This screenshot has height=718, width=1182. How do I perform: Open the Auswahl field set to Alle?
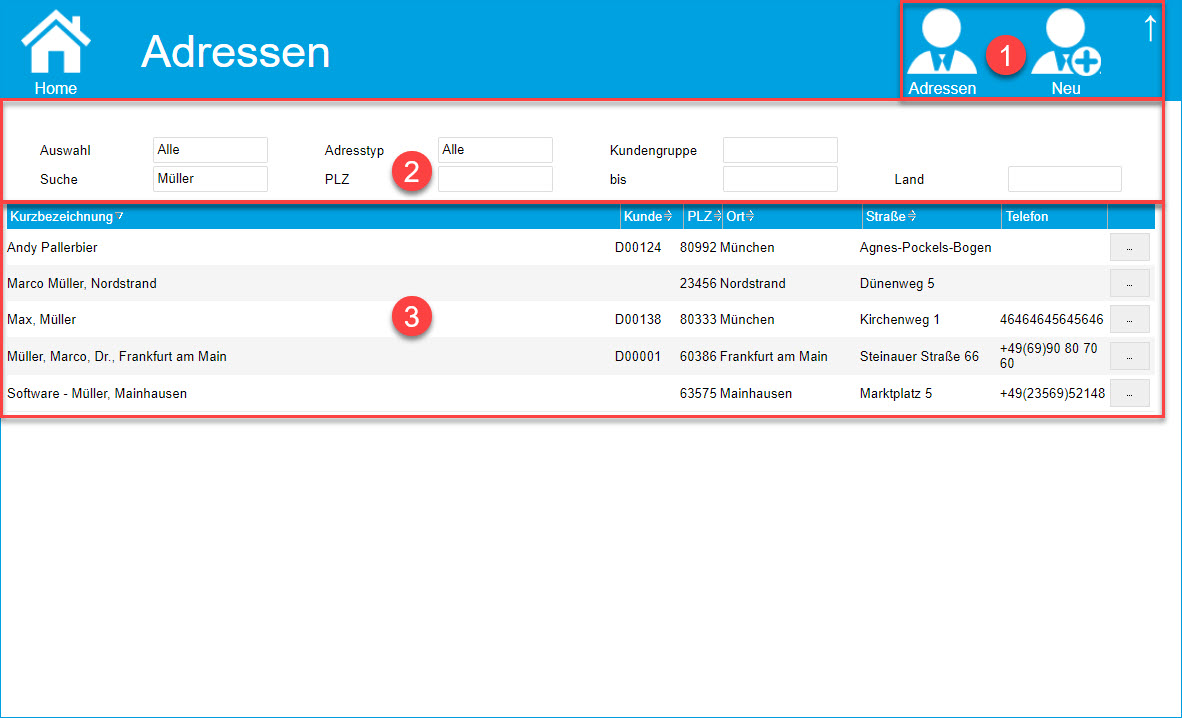210,150
